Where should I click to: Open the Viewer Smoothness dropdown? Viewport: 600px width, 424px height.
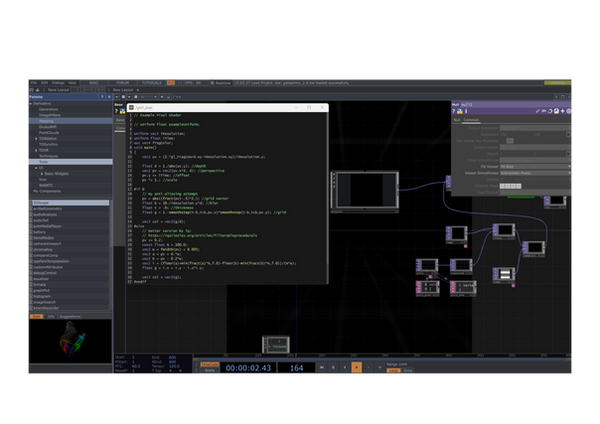tap(535, 173)
